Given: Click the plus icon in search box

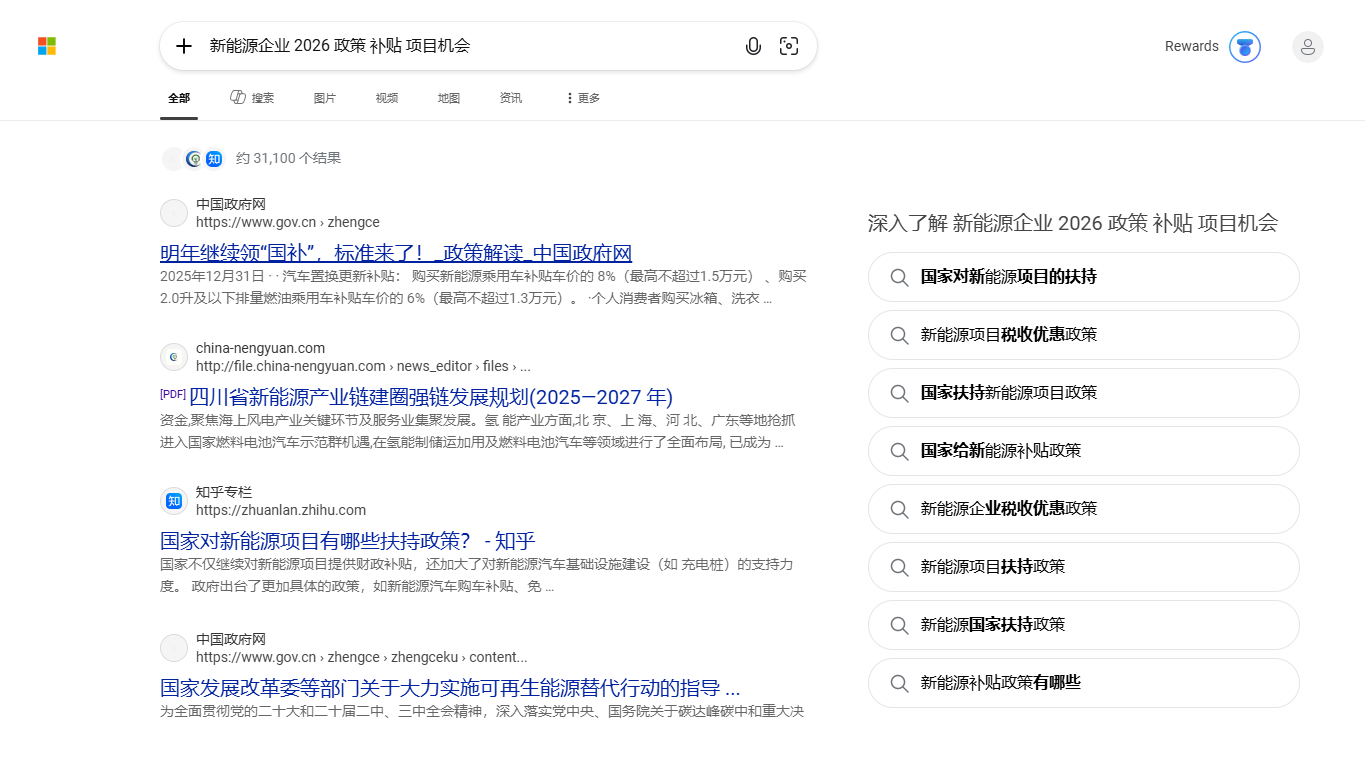Looking at the screenshot, I should 184,46.
